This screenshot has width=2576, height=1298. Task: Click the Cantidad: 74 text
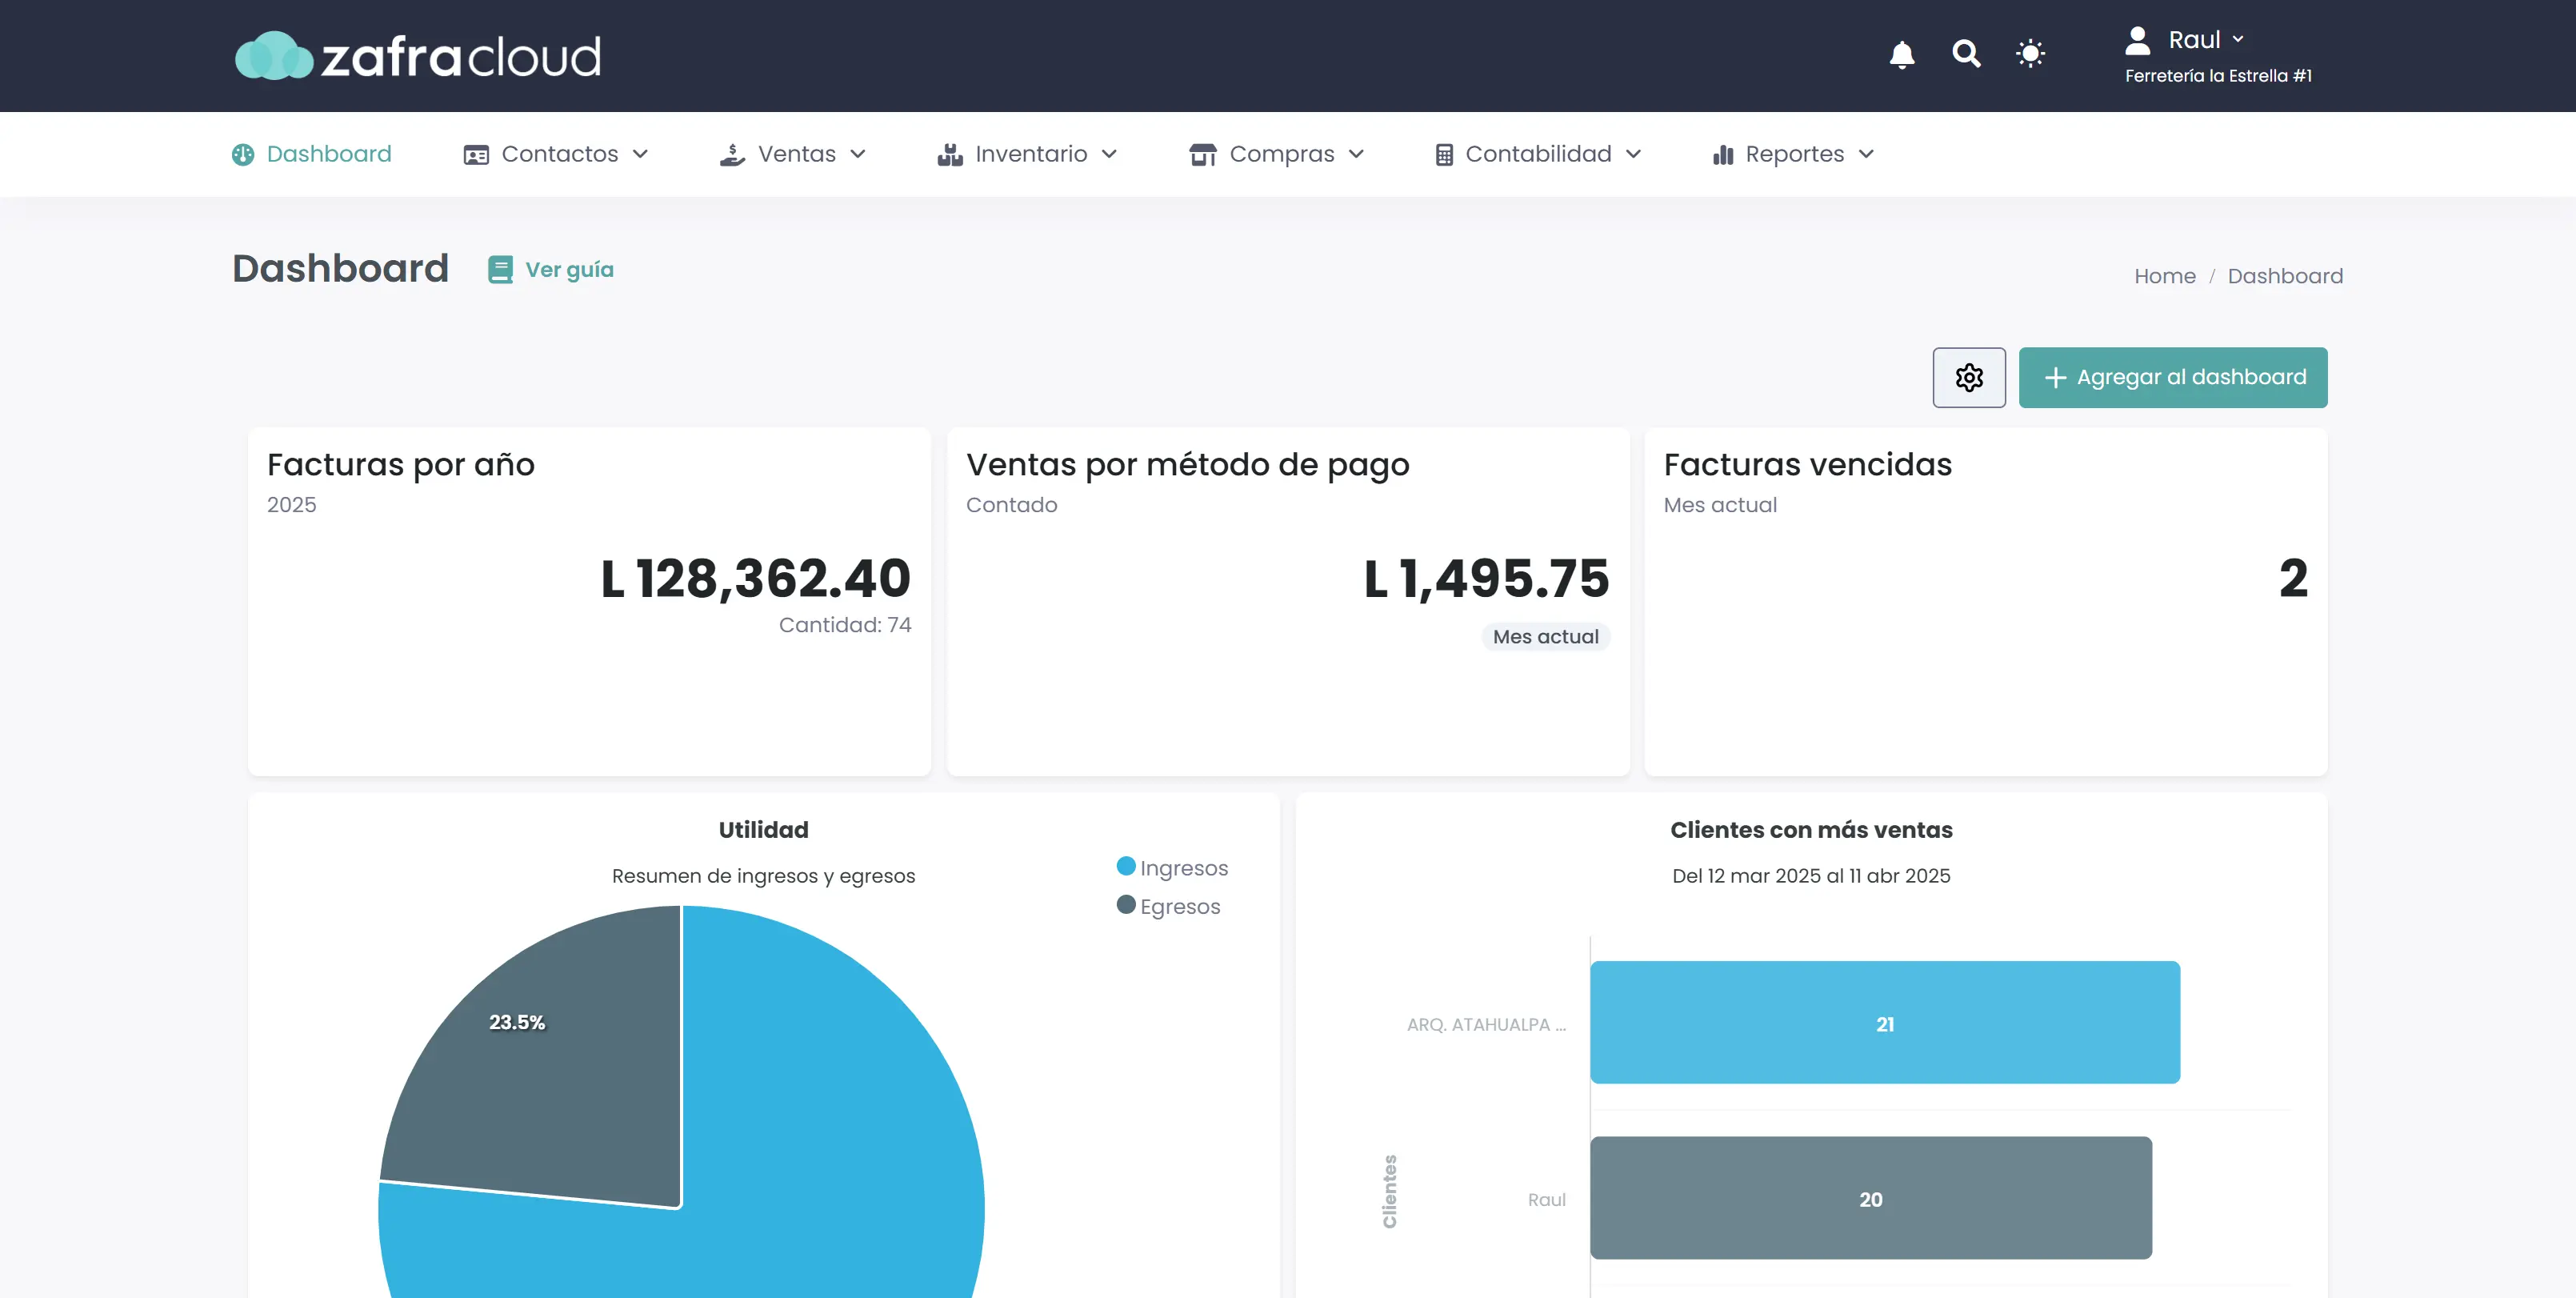[845, 625]
